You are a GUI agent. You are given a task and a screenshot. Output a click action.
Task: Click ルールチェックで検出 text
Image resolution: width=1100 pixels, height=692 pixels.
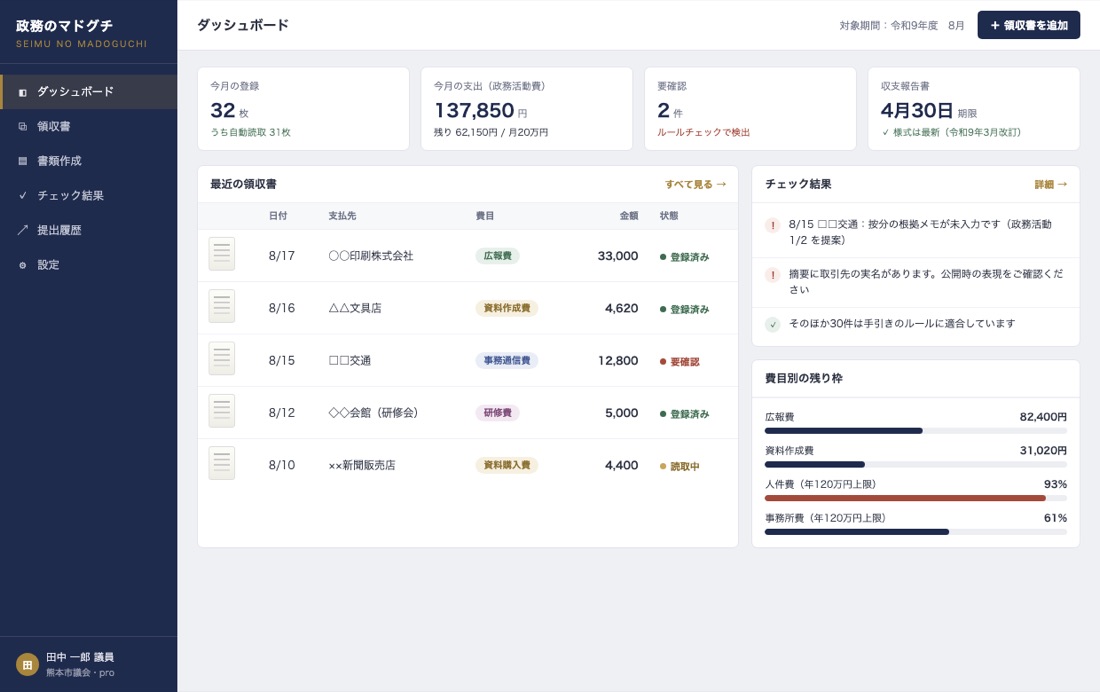click(704, 132)
